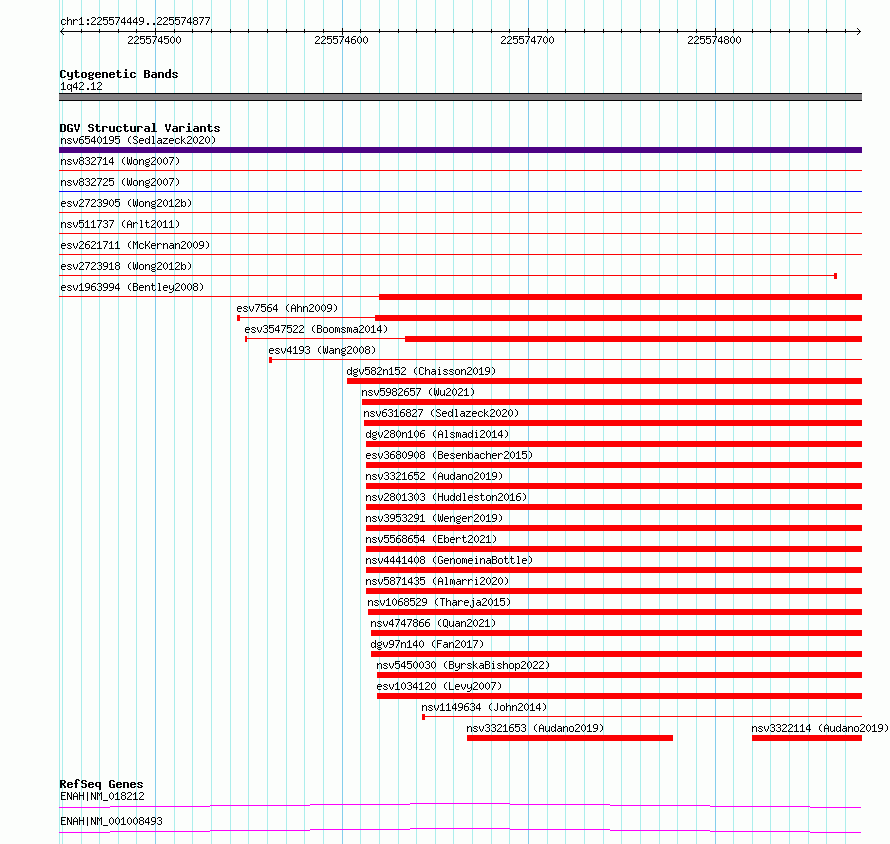The image size is (890, 844).
Task: Open nsv2801303 (Huddleston2016) variant label
Action: pyautogui.click(x=446, y=497)
